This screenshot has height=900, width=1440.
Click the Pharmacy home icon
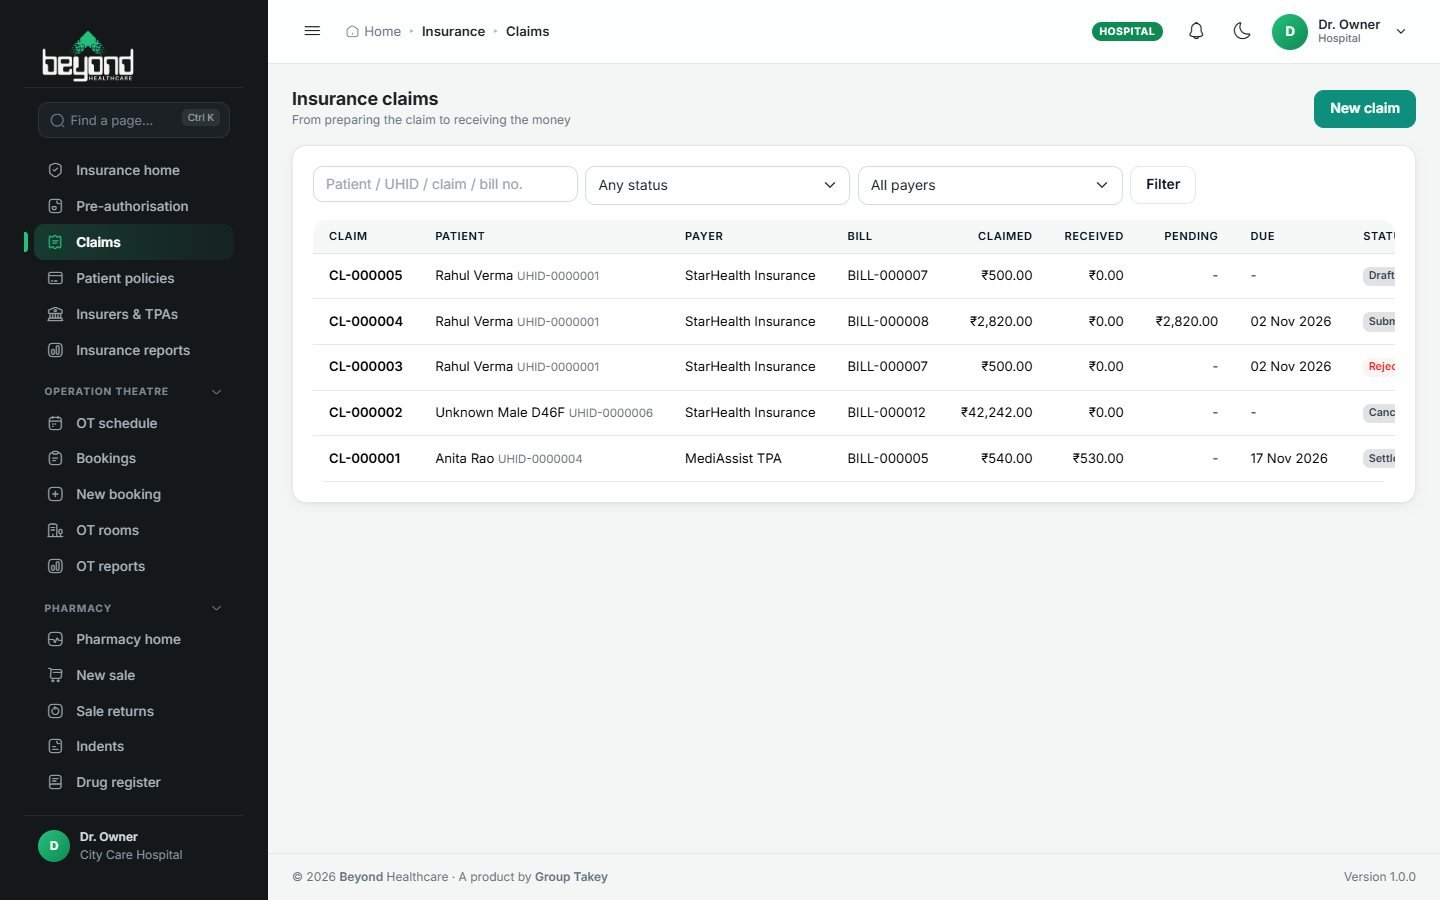(56, 639)
